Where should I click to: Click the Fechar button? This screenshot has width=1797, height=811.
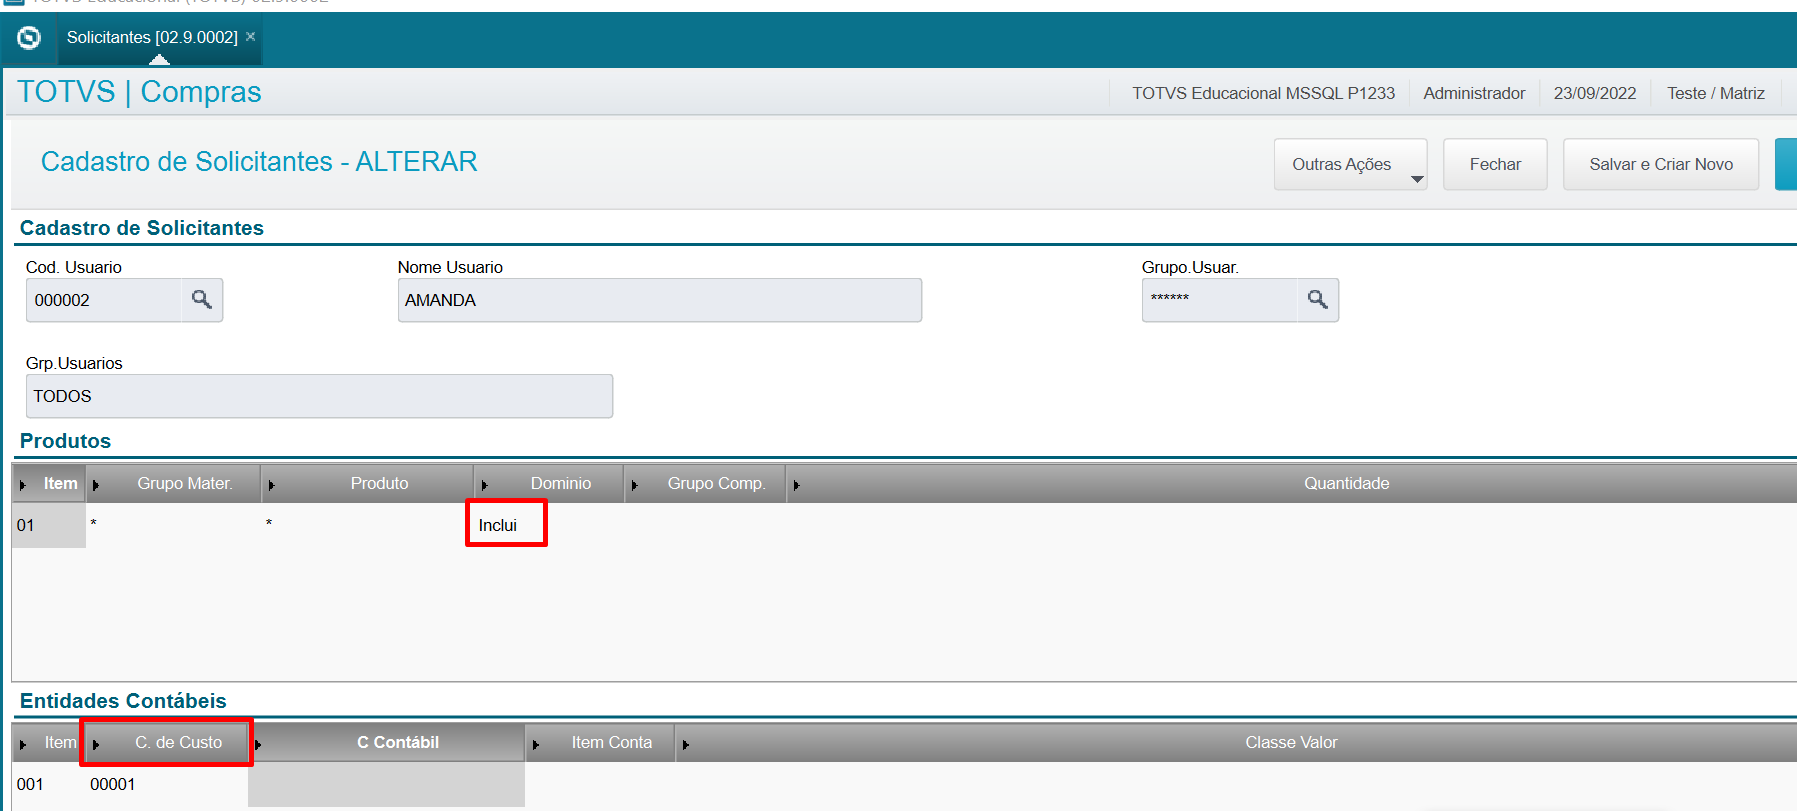click(x=1495, y=164)
